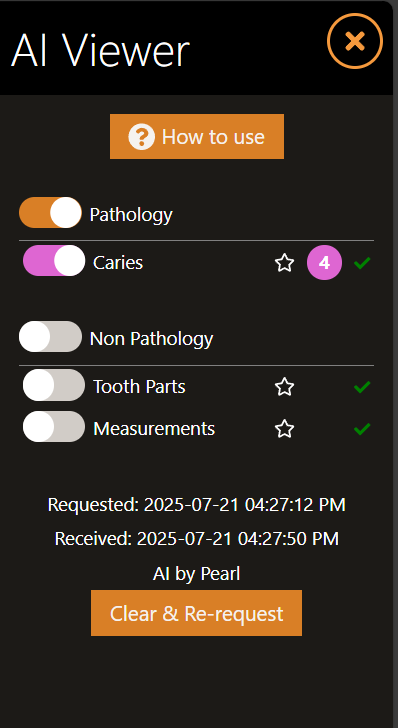
Task: Turn off the Pathology toggle
Action: pyautogui.click(x=50, y=213)
